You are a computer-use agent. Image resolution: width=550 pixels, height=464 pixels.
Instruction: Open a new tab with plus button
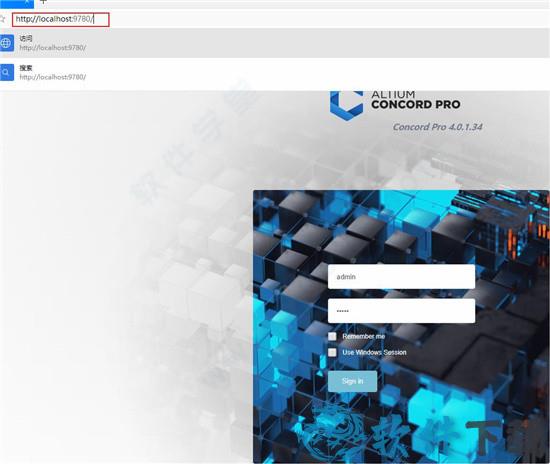(43, 2)
